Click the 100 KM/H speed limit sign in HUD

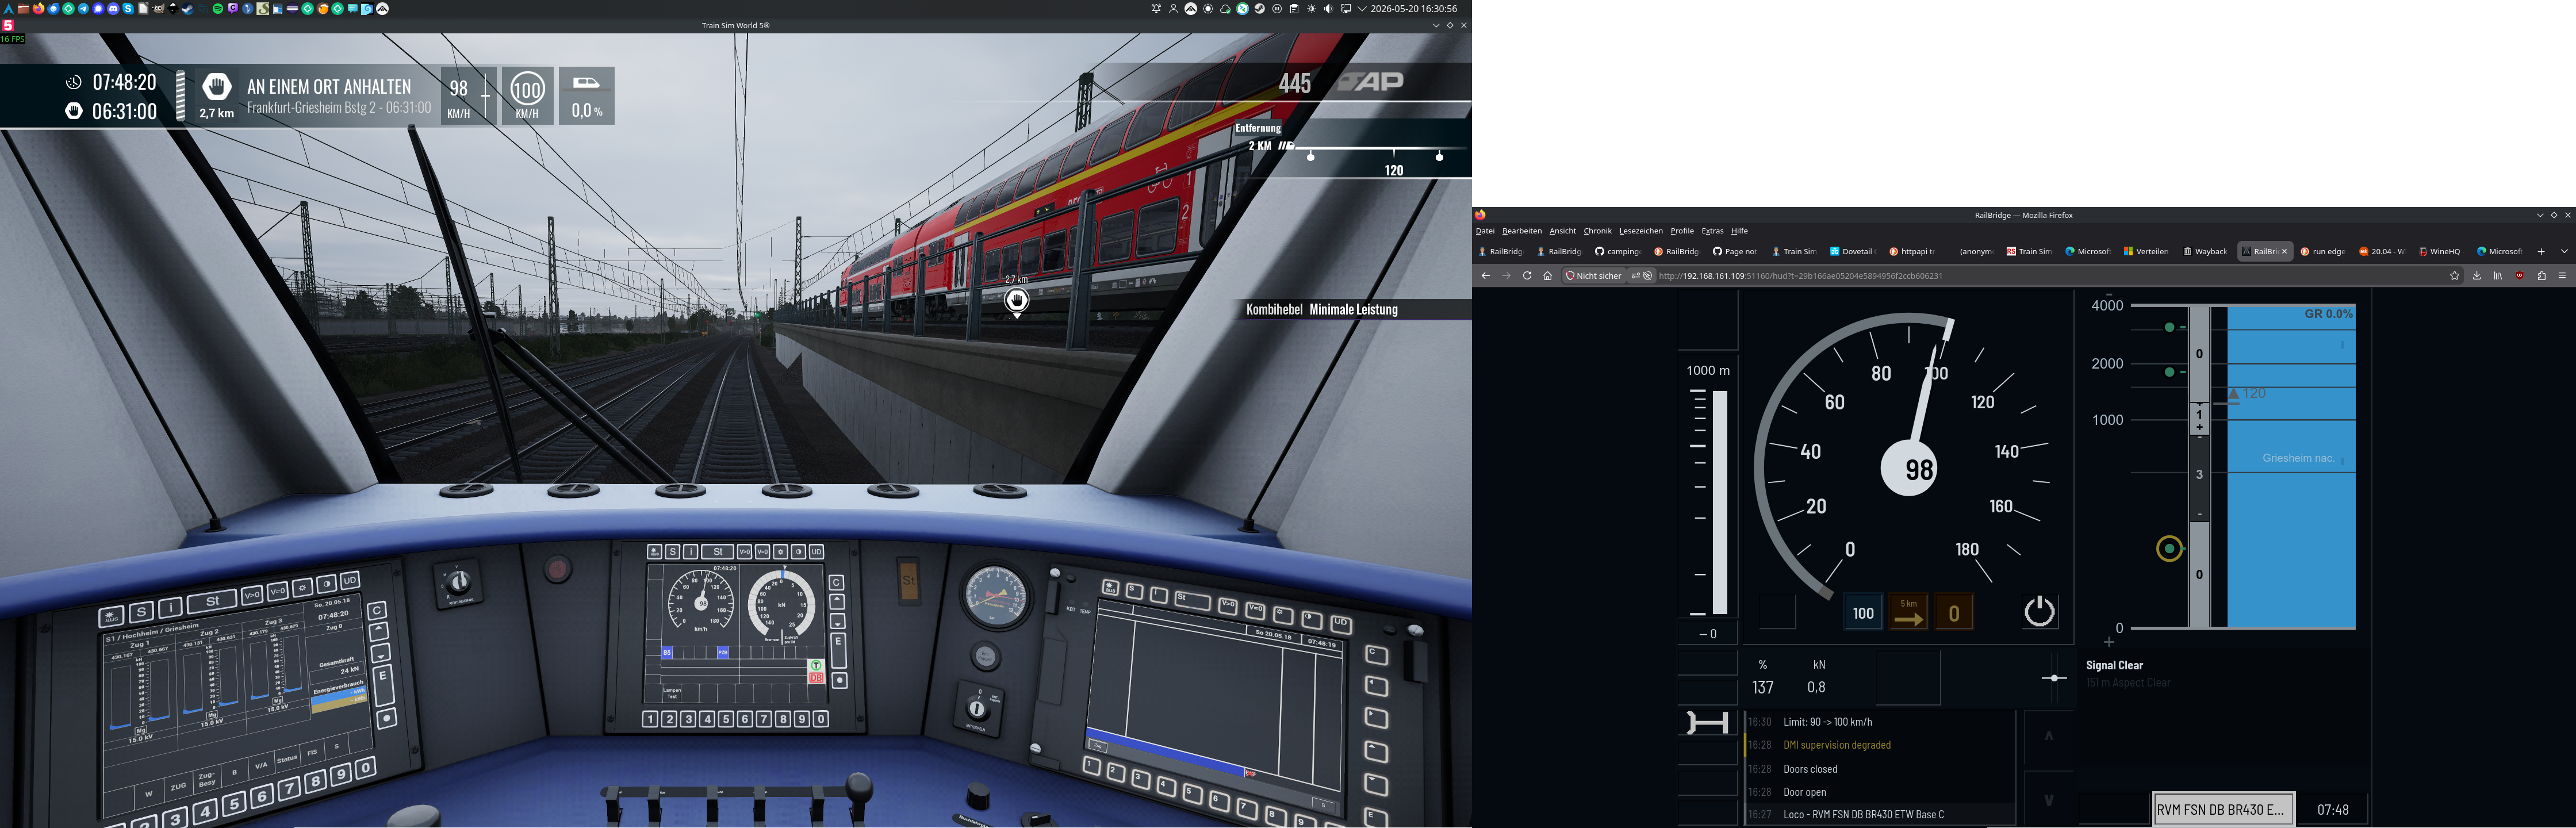[x=527, y=95]
